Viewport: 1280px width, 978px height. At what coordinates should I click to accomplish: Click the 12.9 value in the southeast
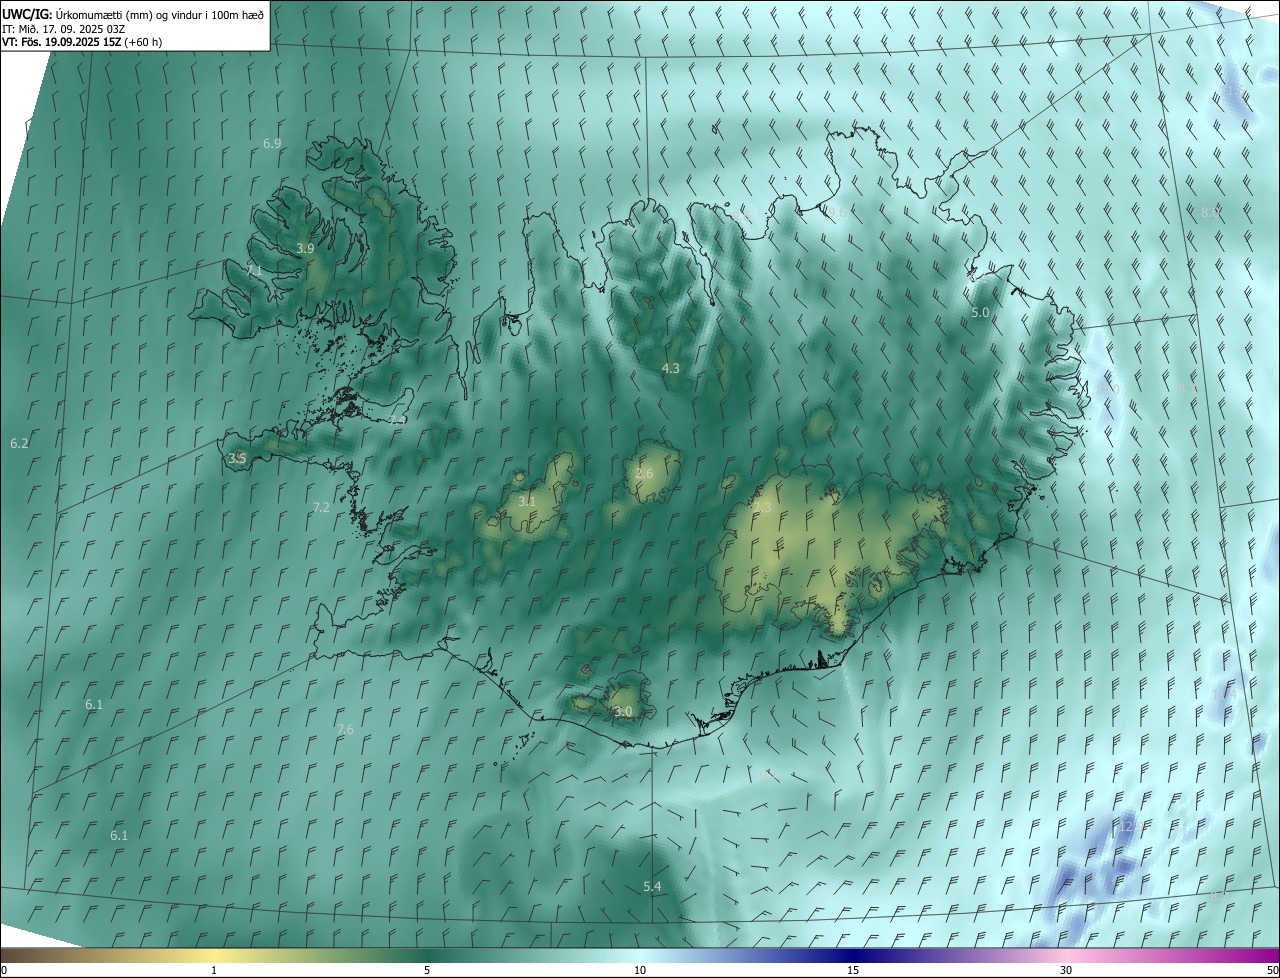(x=1130, y=827)
